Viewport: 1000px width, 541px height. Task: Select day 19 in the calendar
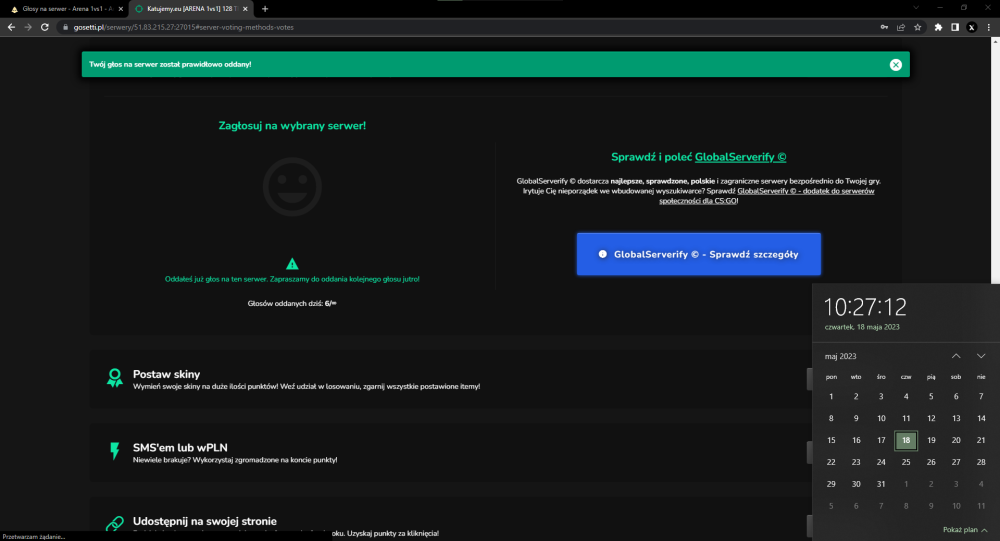(931, 440)
